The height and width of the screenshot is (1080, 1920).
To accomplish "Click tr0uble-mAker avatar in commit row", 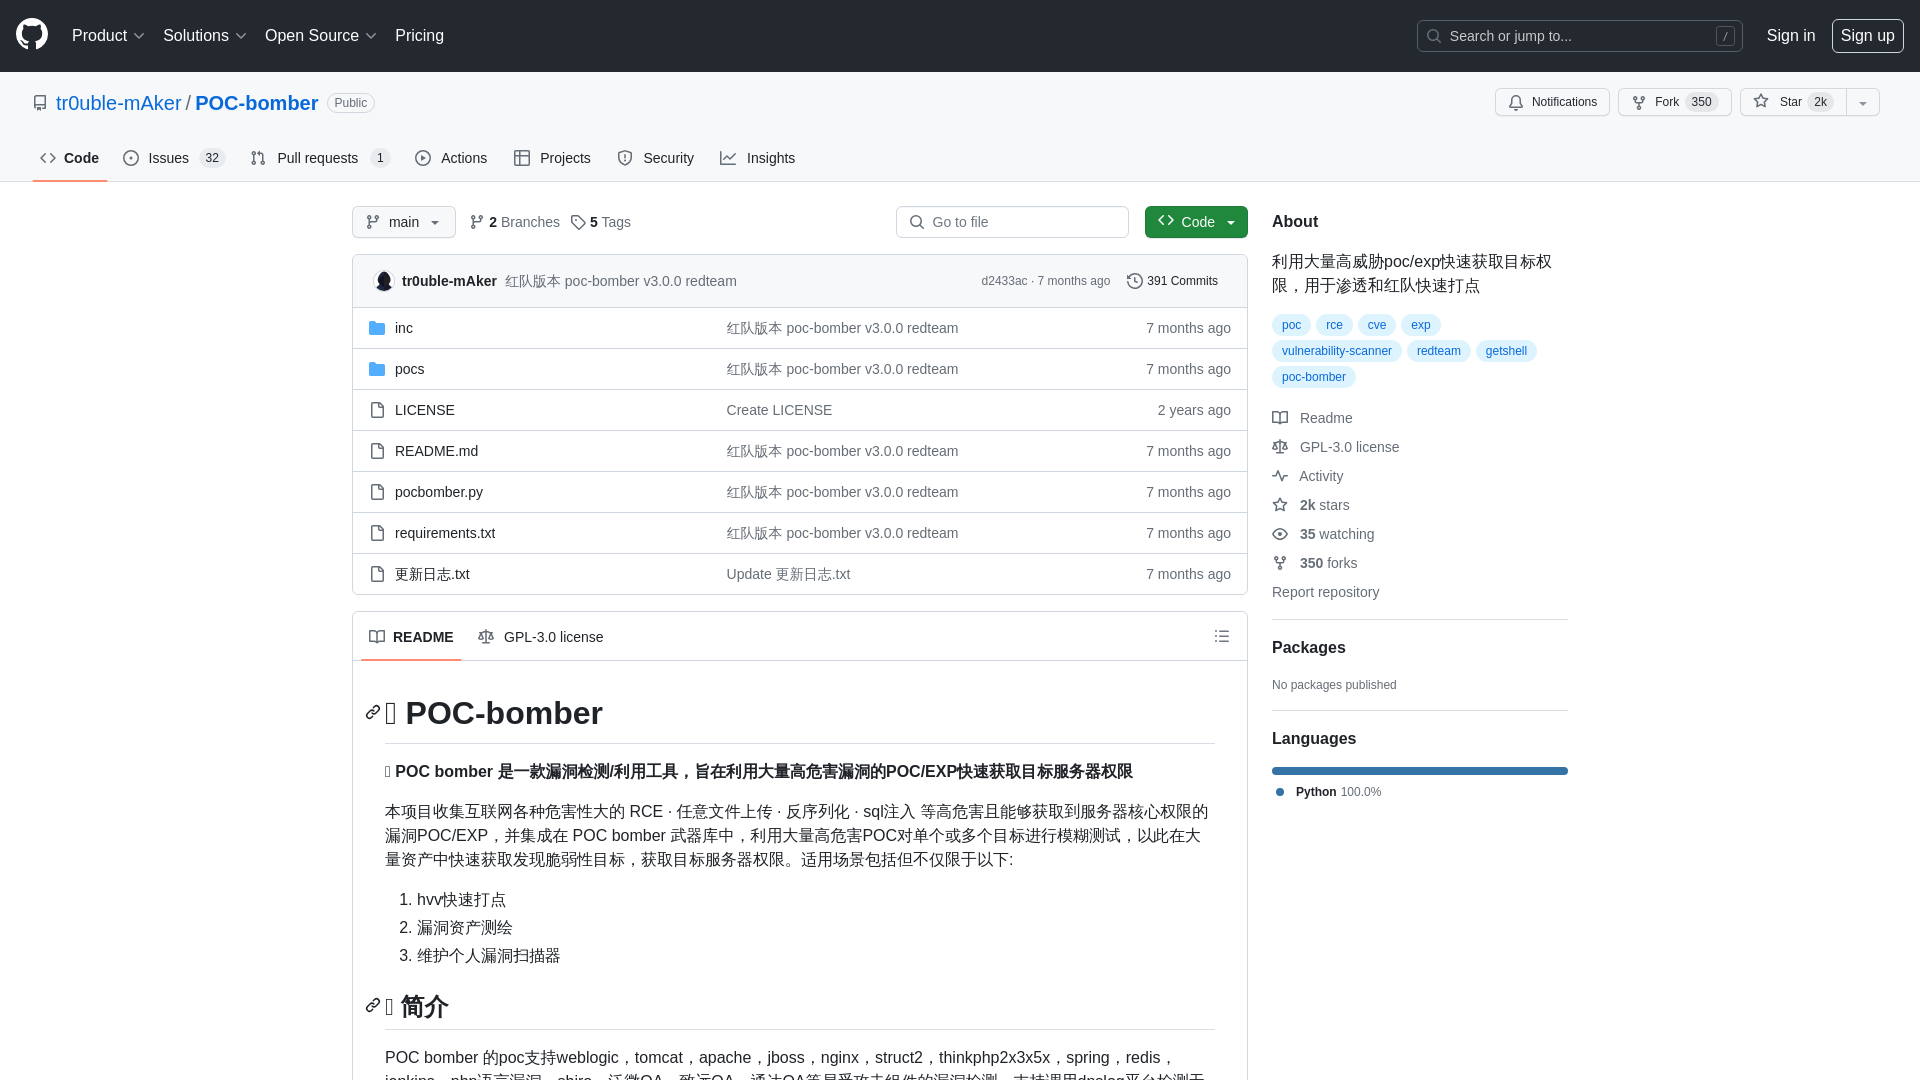I will coord(384,281).
